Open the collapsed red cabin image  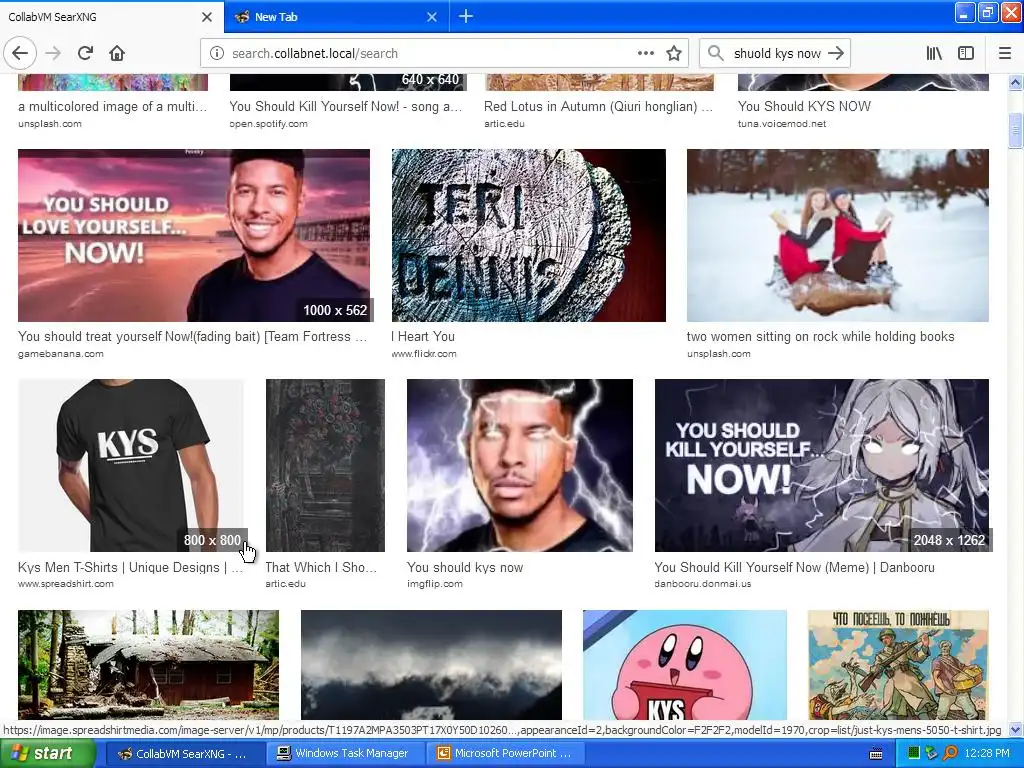pyautogui.click(x=148, y=665)
